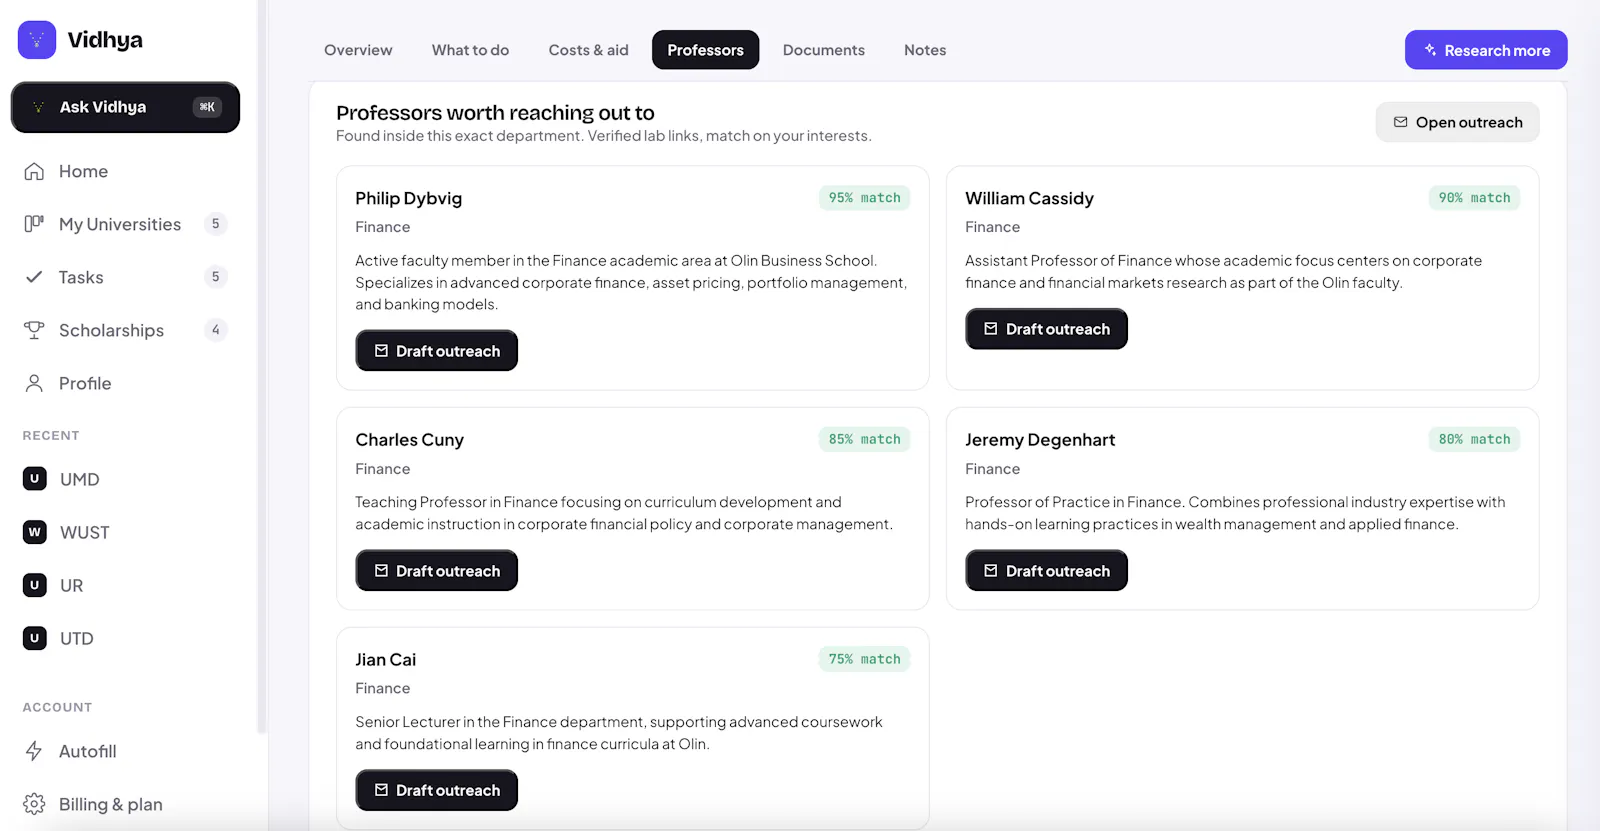The height and width of the screenshot is (831, 1600).
Task: Click the ⌘K shortcut badge
Action: pos(207,107)
